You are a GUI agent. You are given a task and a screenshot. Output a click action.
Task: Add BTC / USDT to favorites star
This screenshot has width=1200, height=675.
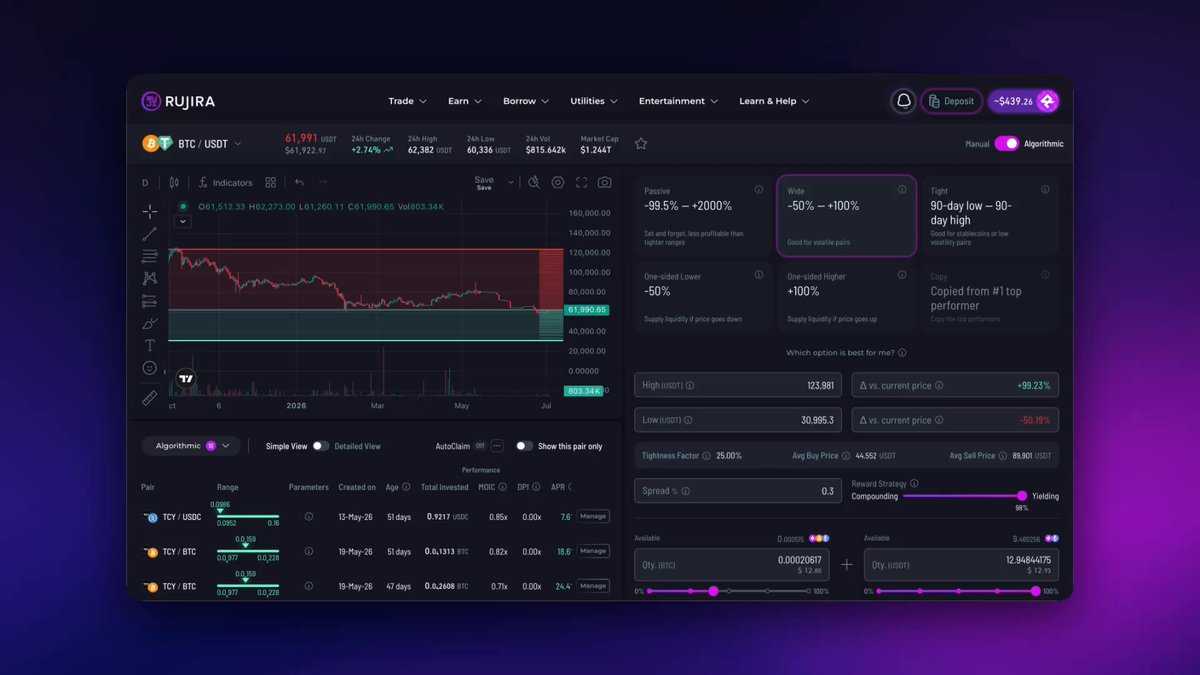coord(641,144)
